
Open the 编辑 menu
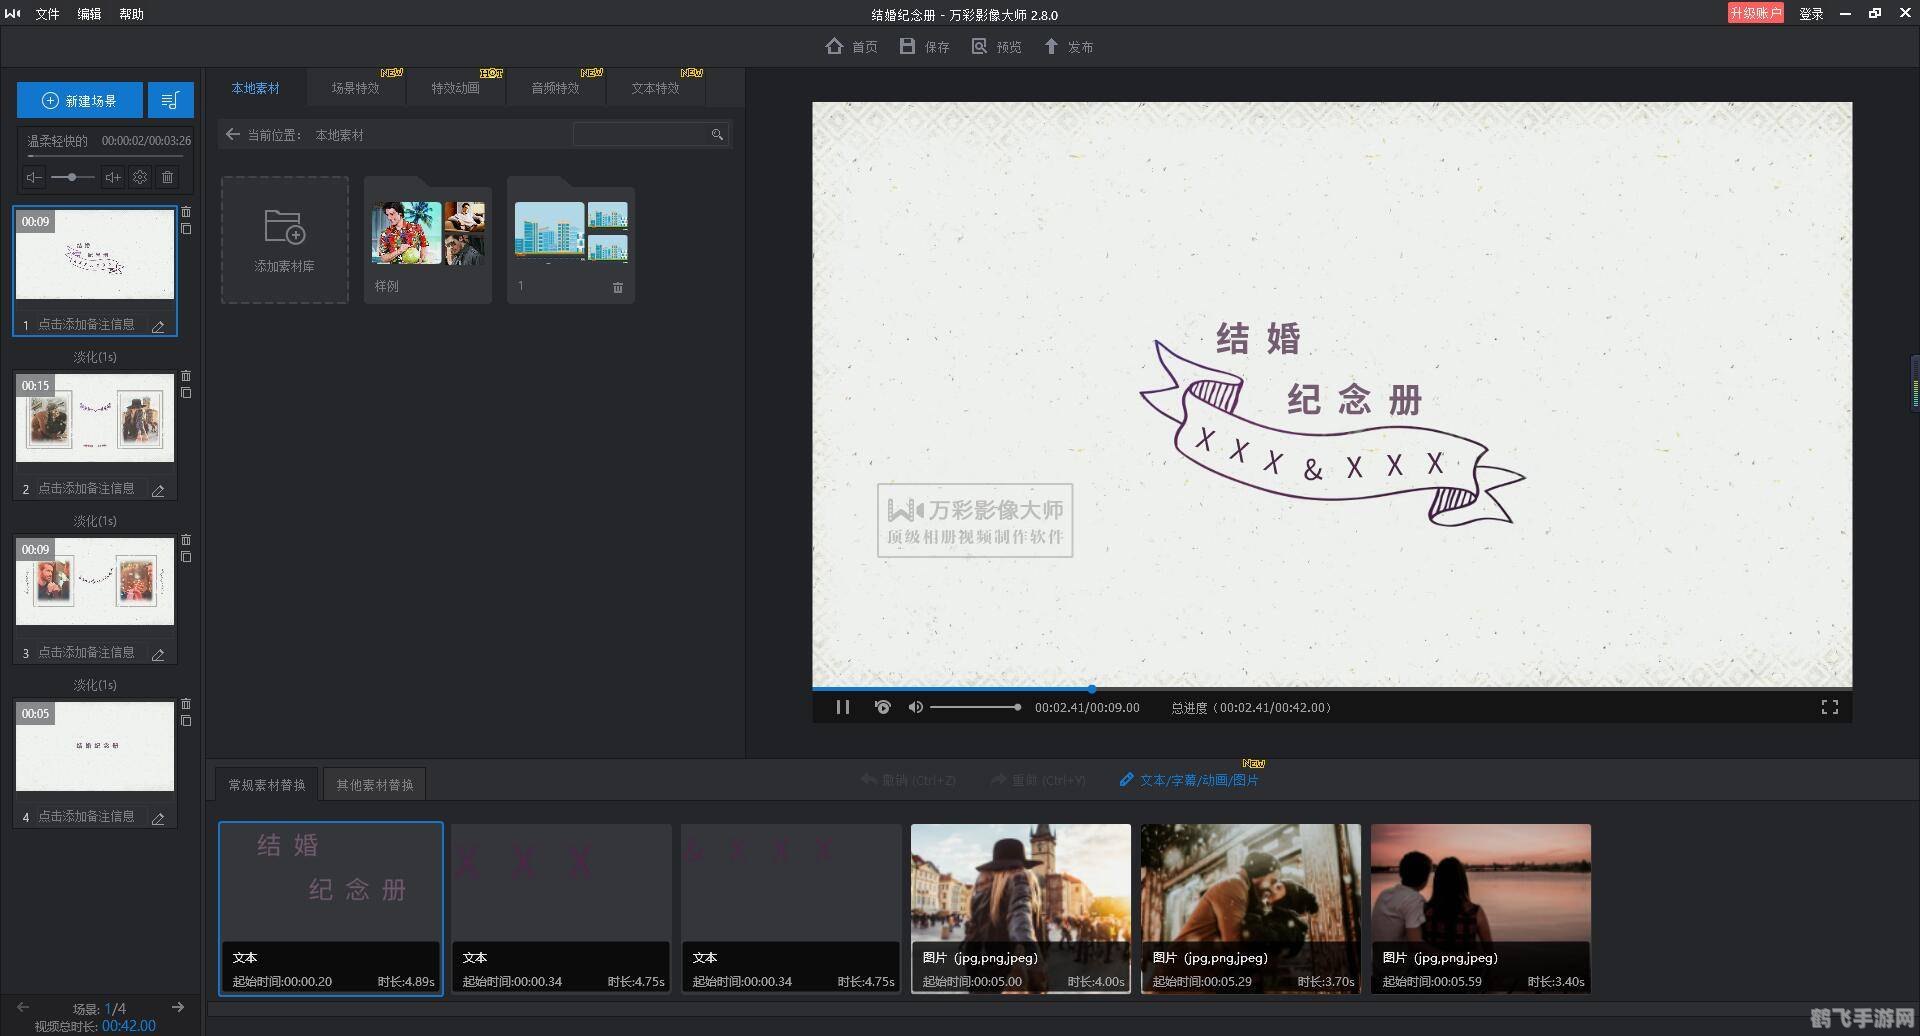point(89,14)
